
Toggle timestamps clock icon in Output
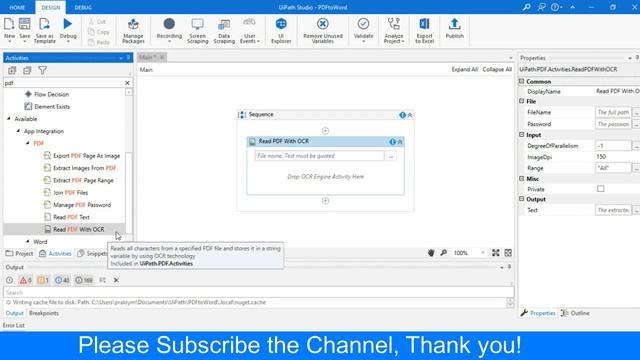[x=9, y=280]
